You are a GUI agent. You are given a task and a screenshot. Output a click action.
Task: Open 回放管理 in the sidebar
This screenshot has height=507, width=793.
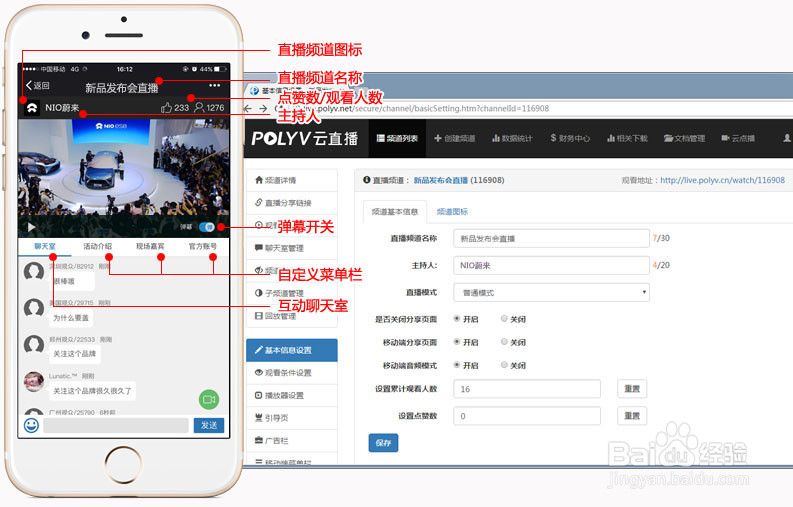[292, 316]
